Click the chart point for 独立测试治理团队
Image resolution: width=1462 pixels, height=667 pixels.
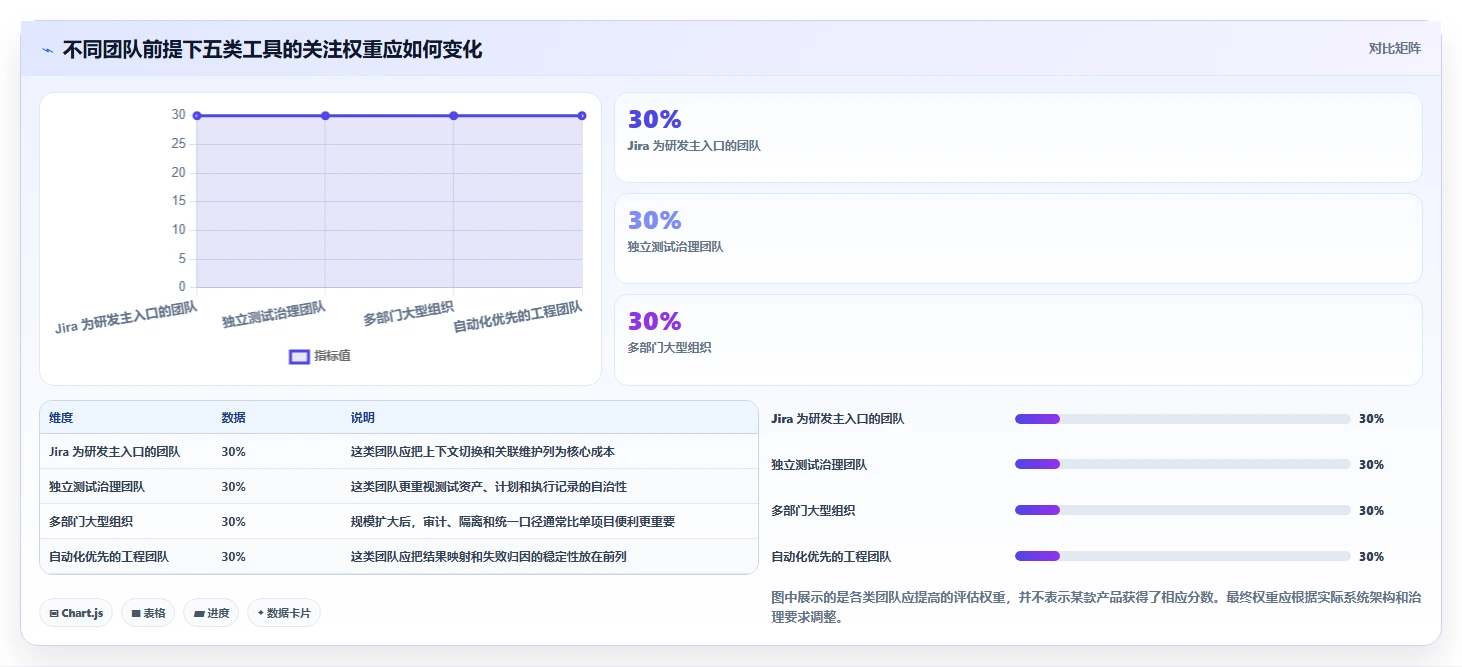pos(325,116)
